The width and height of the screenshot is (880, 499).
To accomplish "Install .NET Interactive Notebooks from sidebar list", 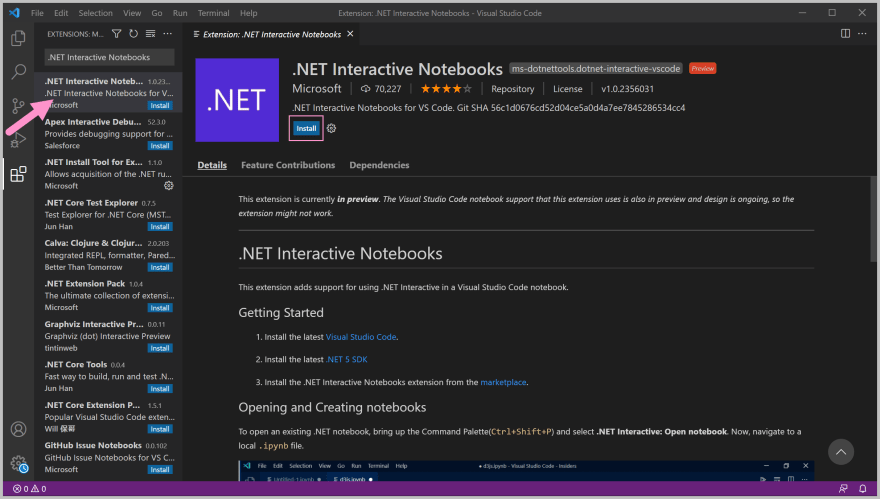I will (160, 106).
